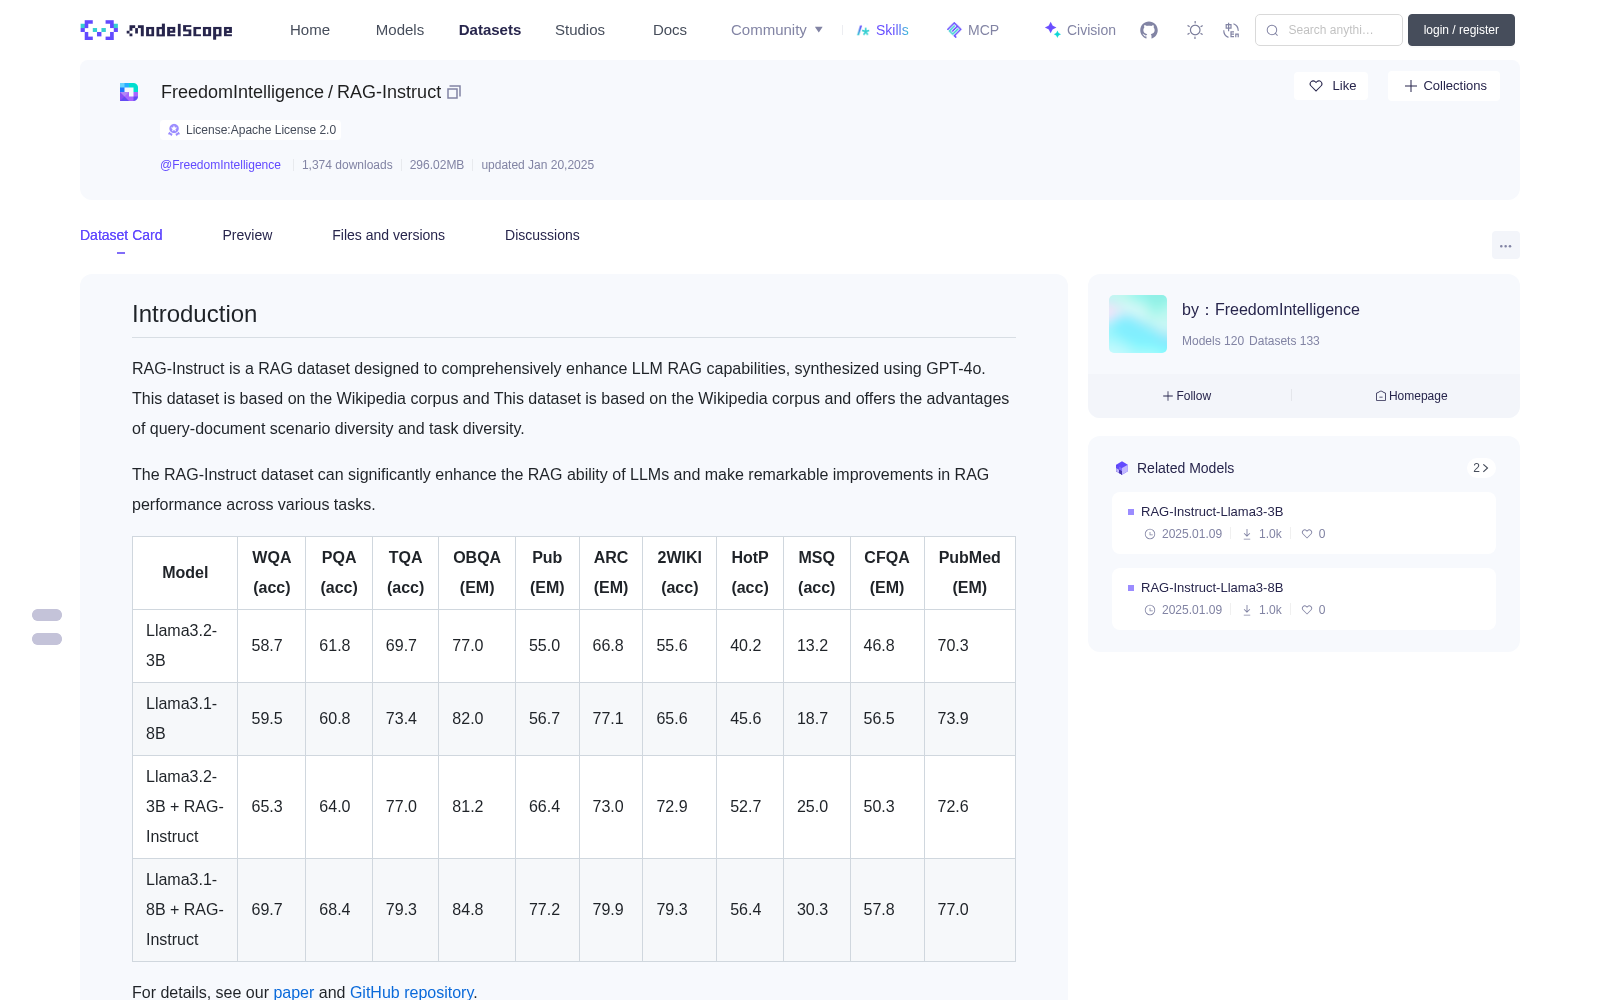
Task: Switch to the Discussions tab
Action: point(542,235)
